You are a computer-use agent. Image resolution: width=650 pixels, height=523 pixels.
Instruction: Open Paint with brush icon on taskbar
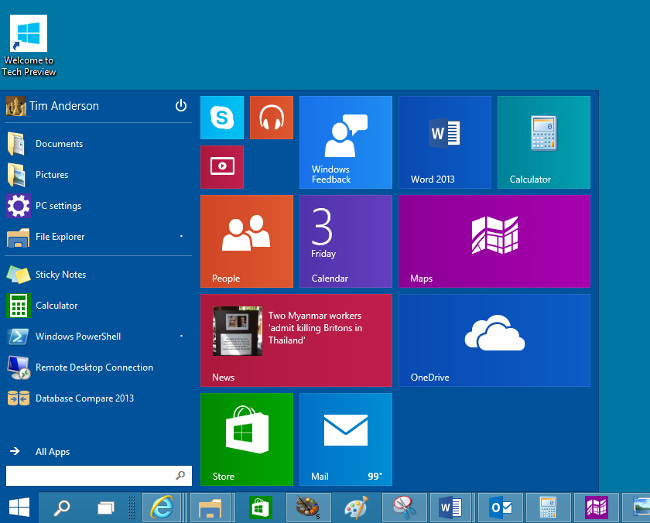pos(356,507)
